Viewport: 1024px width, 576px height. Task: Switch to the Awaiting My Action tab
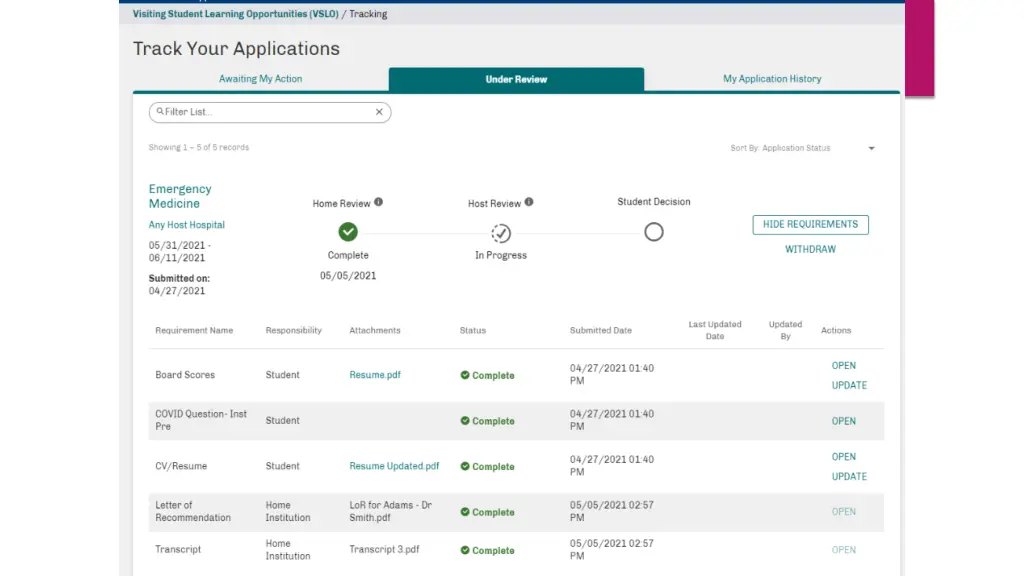[261, 79]
